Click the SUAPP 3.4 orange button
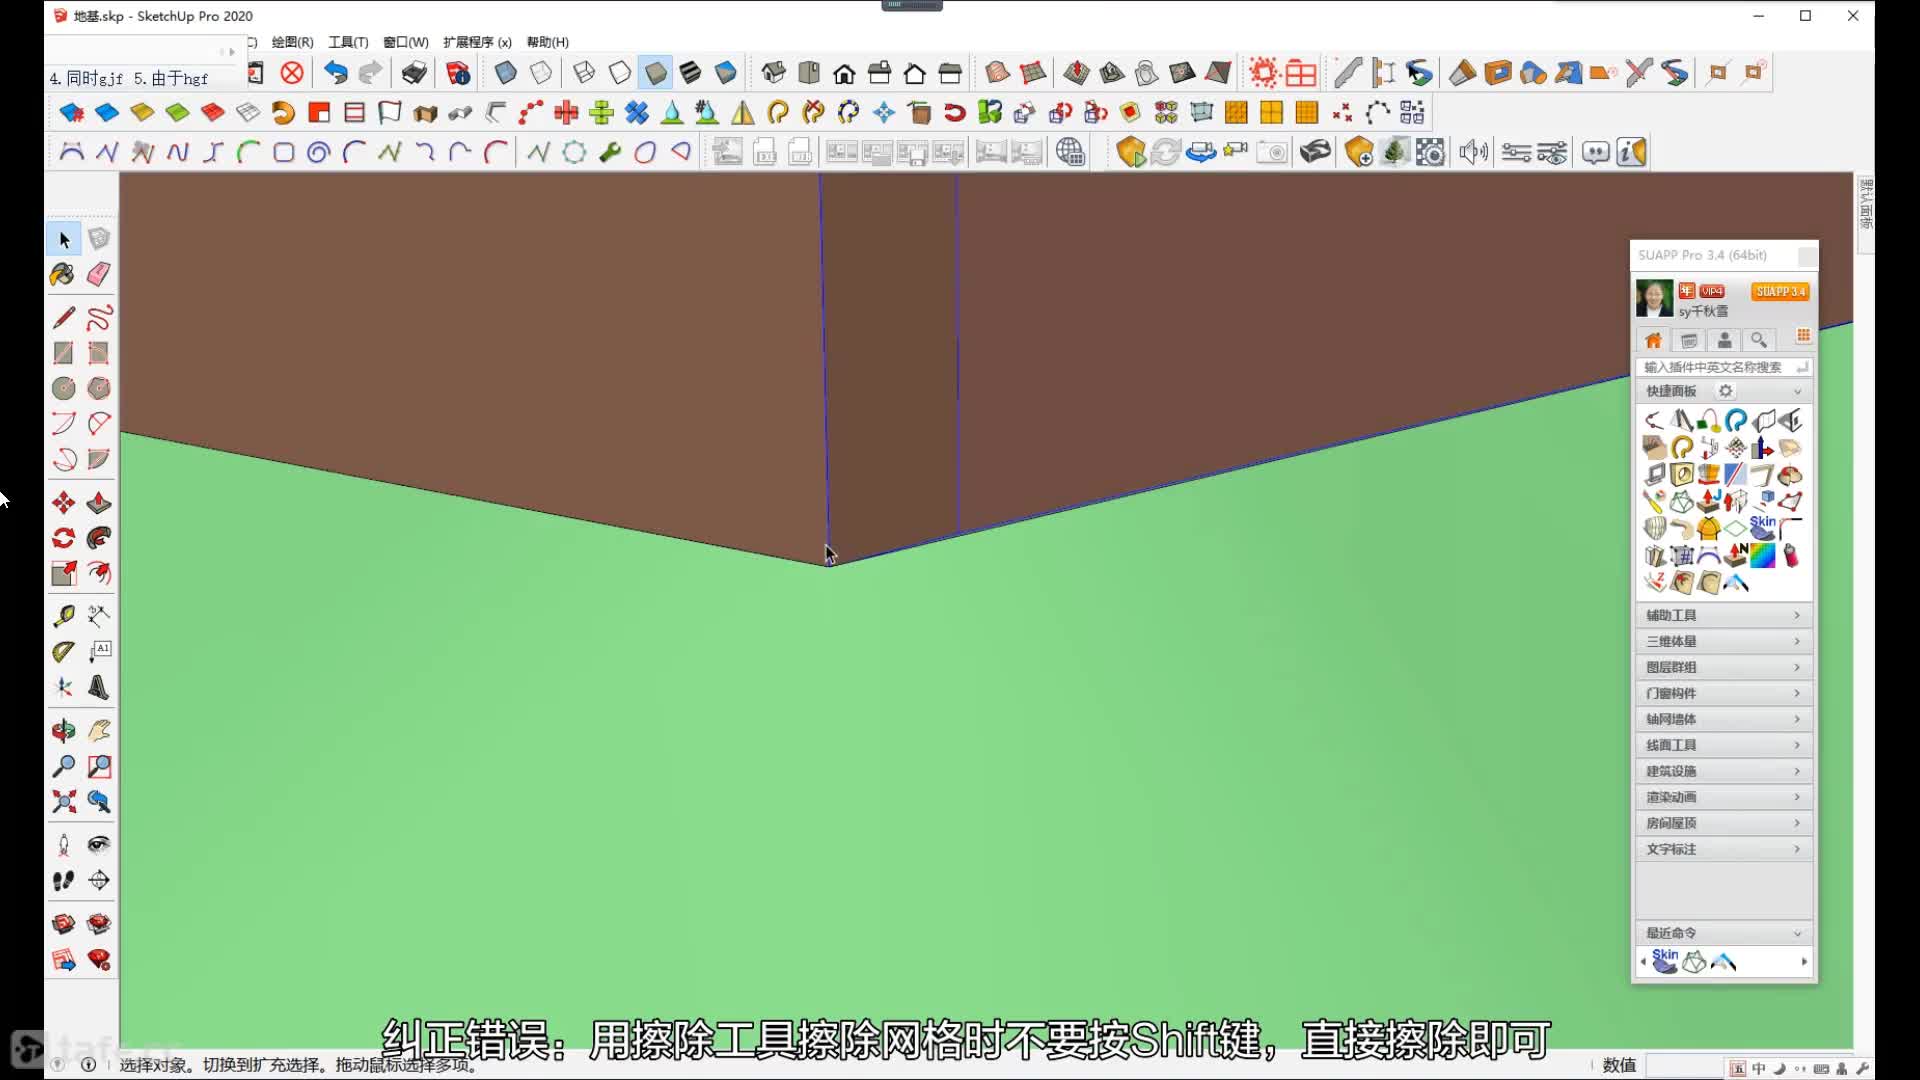The width and height of the screenshot is (1920, 1080). [x=1781, y=291]
